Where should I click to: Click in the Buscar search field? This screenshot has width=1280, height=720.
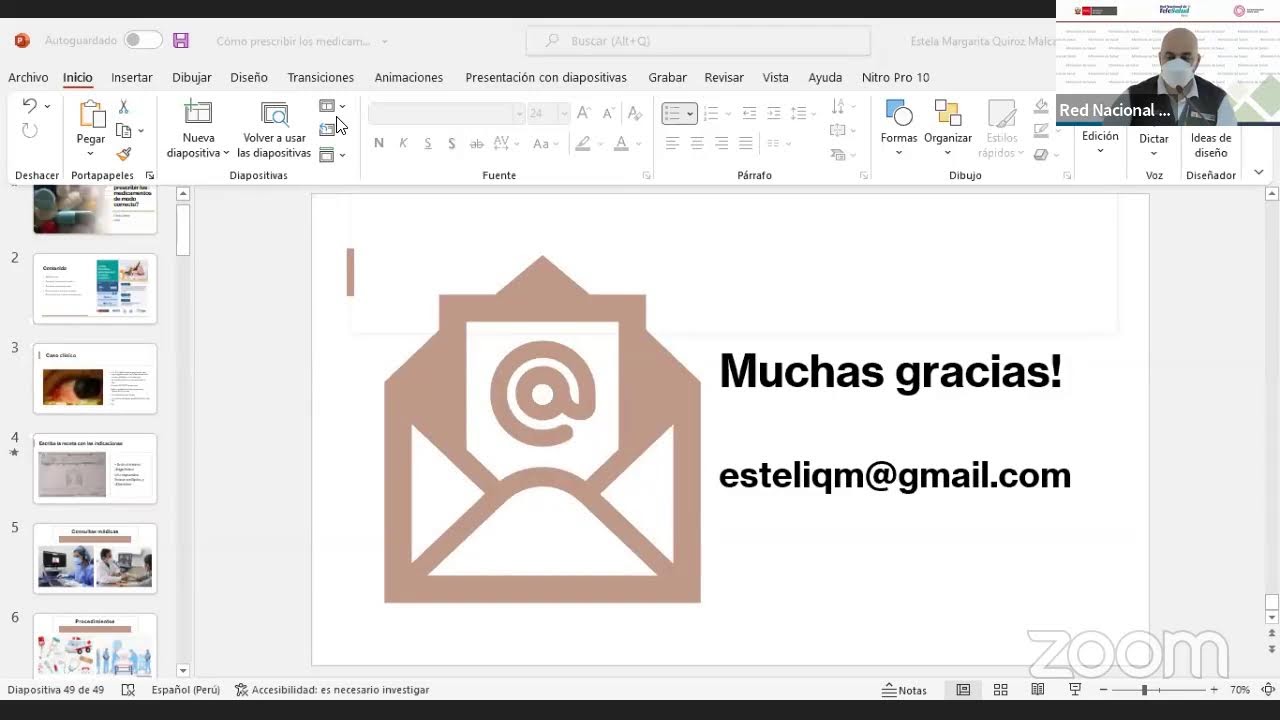tap(698, 41)
